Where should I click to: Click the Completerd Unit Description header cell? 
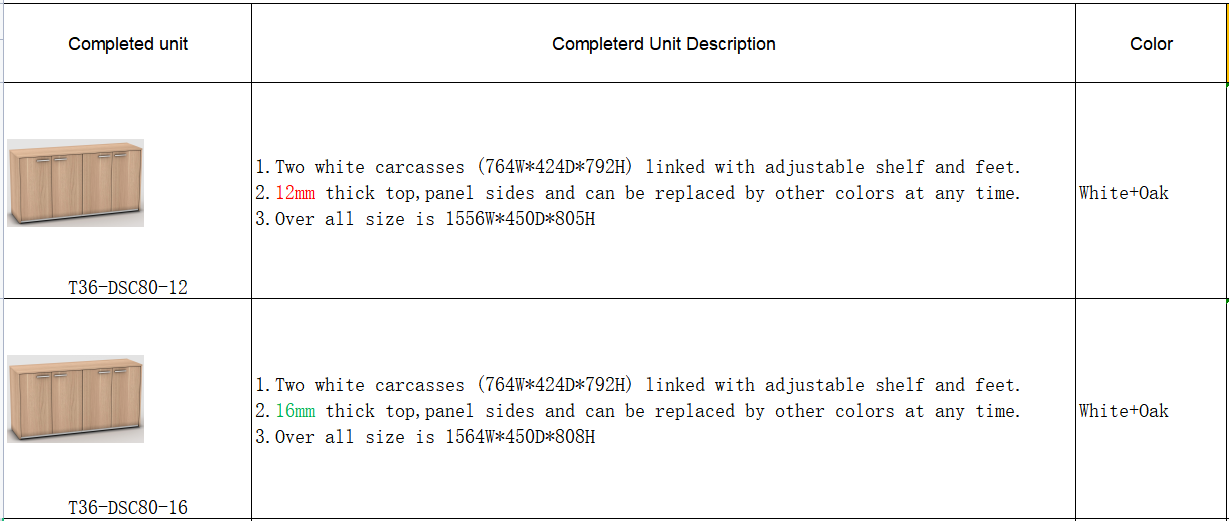click(x=663, y=43)
